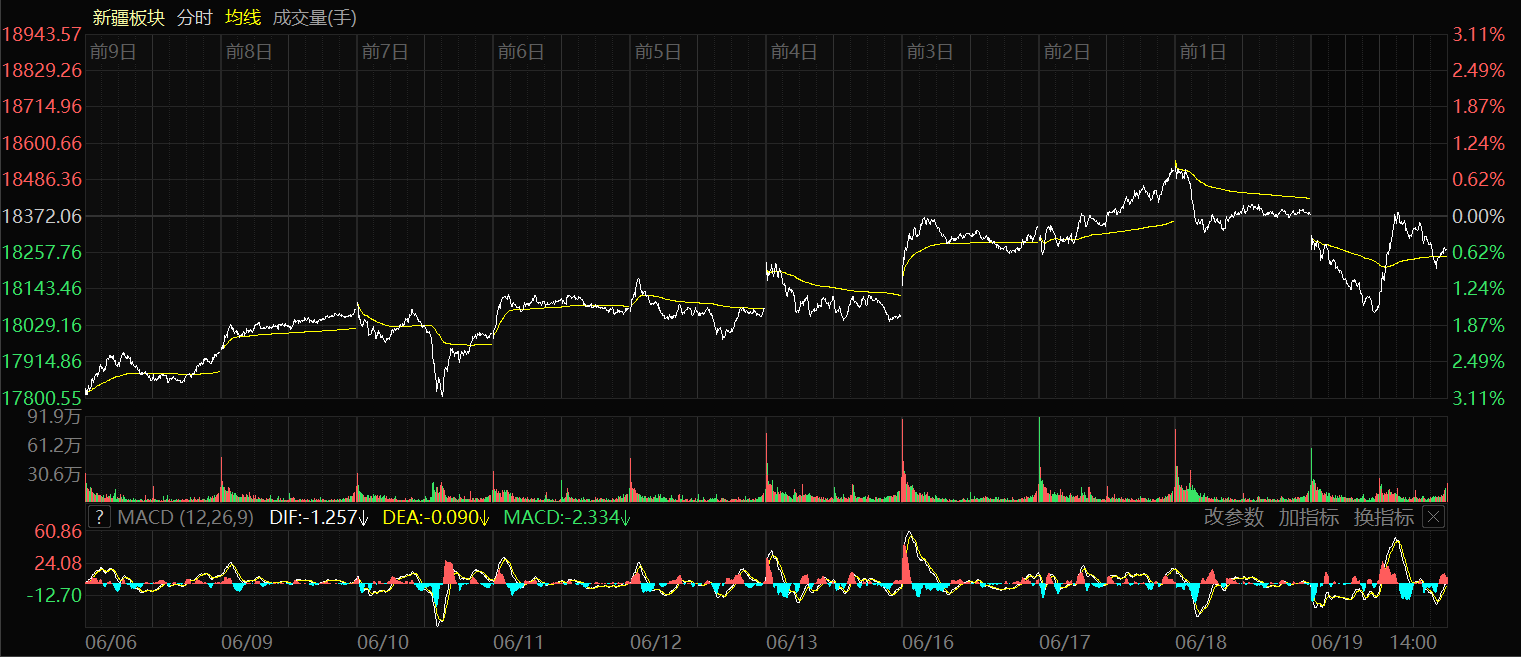Click the green MACD value readout
This screenshot has height=657, width=1521.
(566, 517)
